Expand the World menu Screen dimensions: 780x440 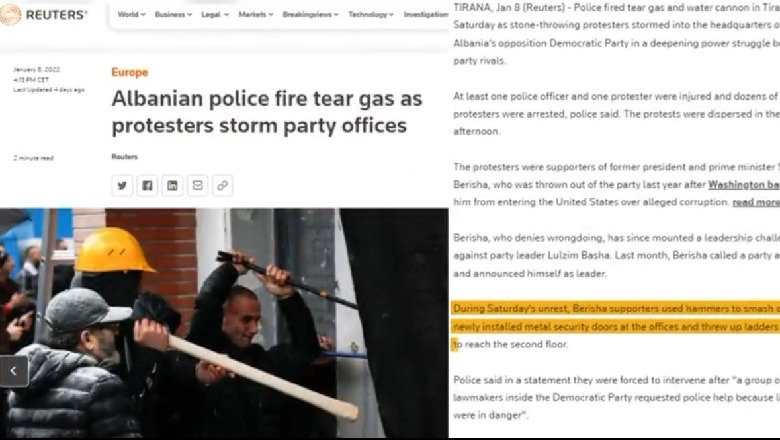(131, 14)
